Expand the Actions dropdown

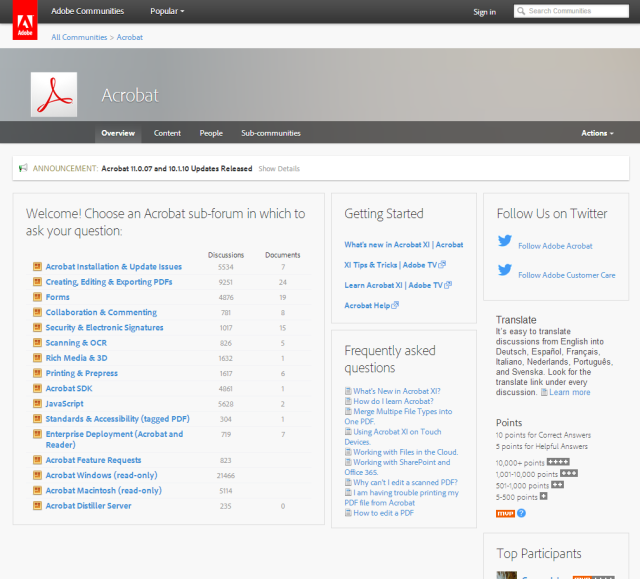point(597,133)
